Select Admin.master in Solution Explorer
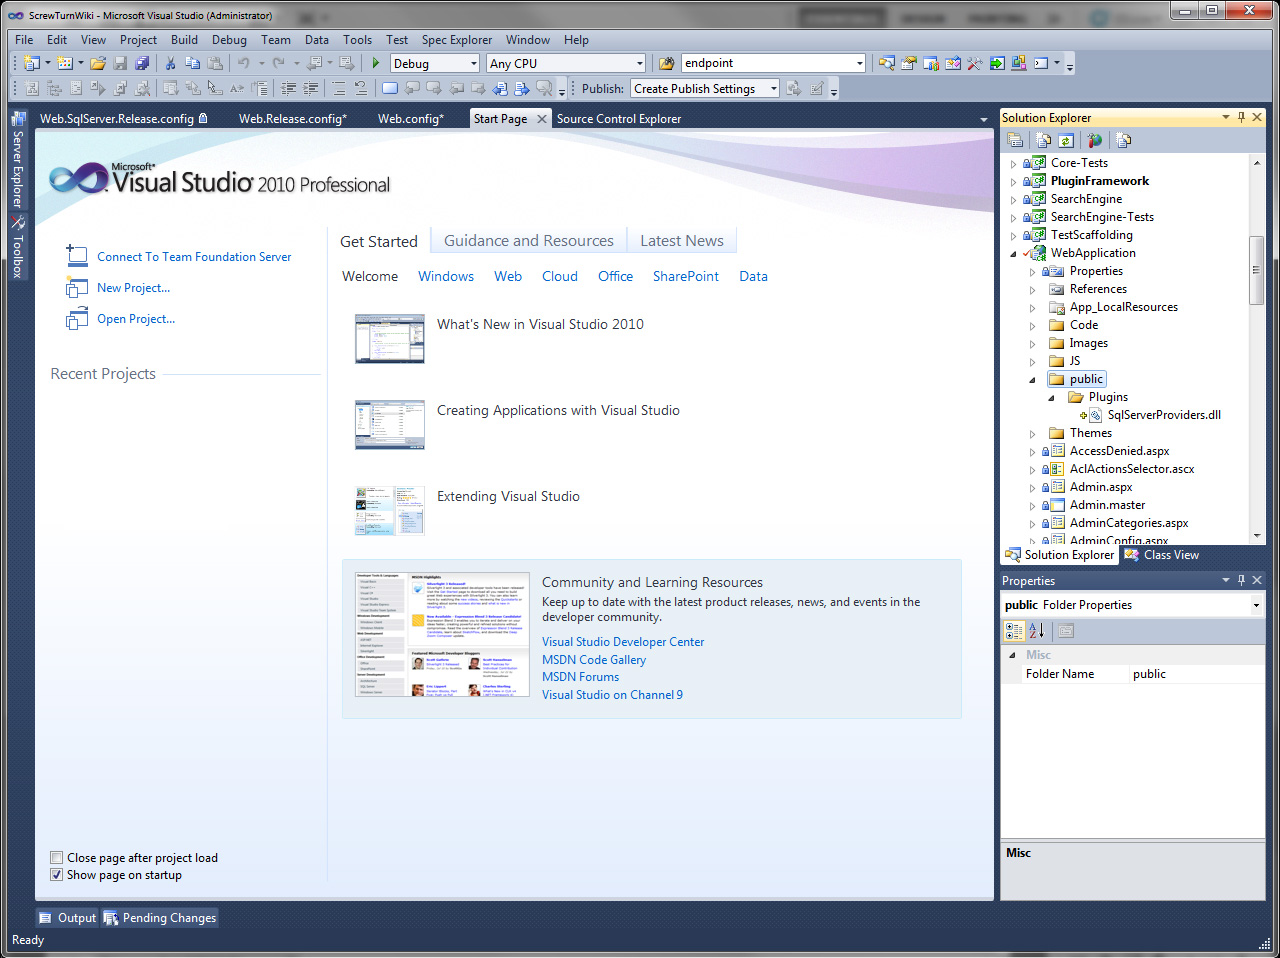This screenshot has width=1280, height=958. coord(1107,505)
